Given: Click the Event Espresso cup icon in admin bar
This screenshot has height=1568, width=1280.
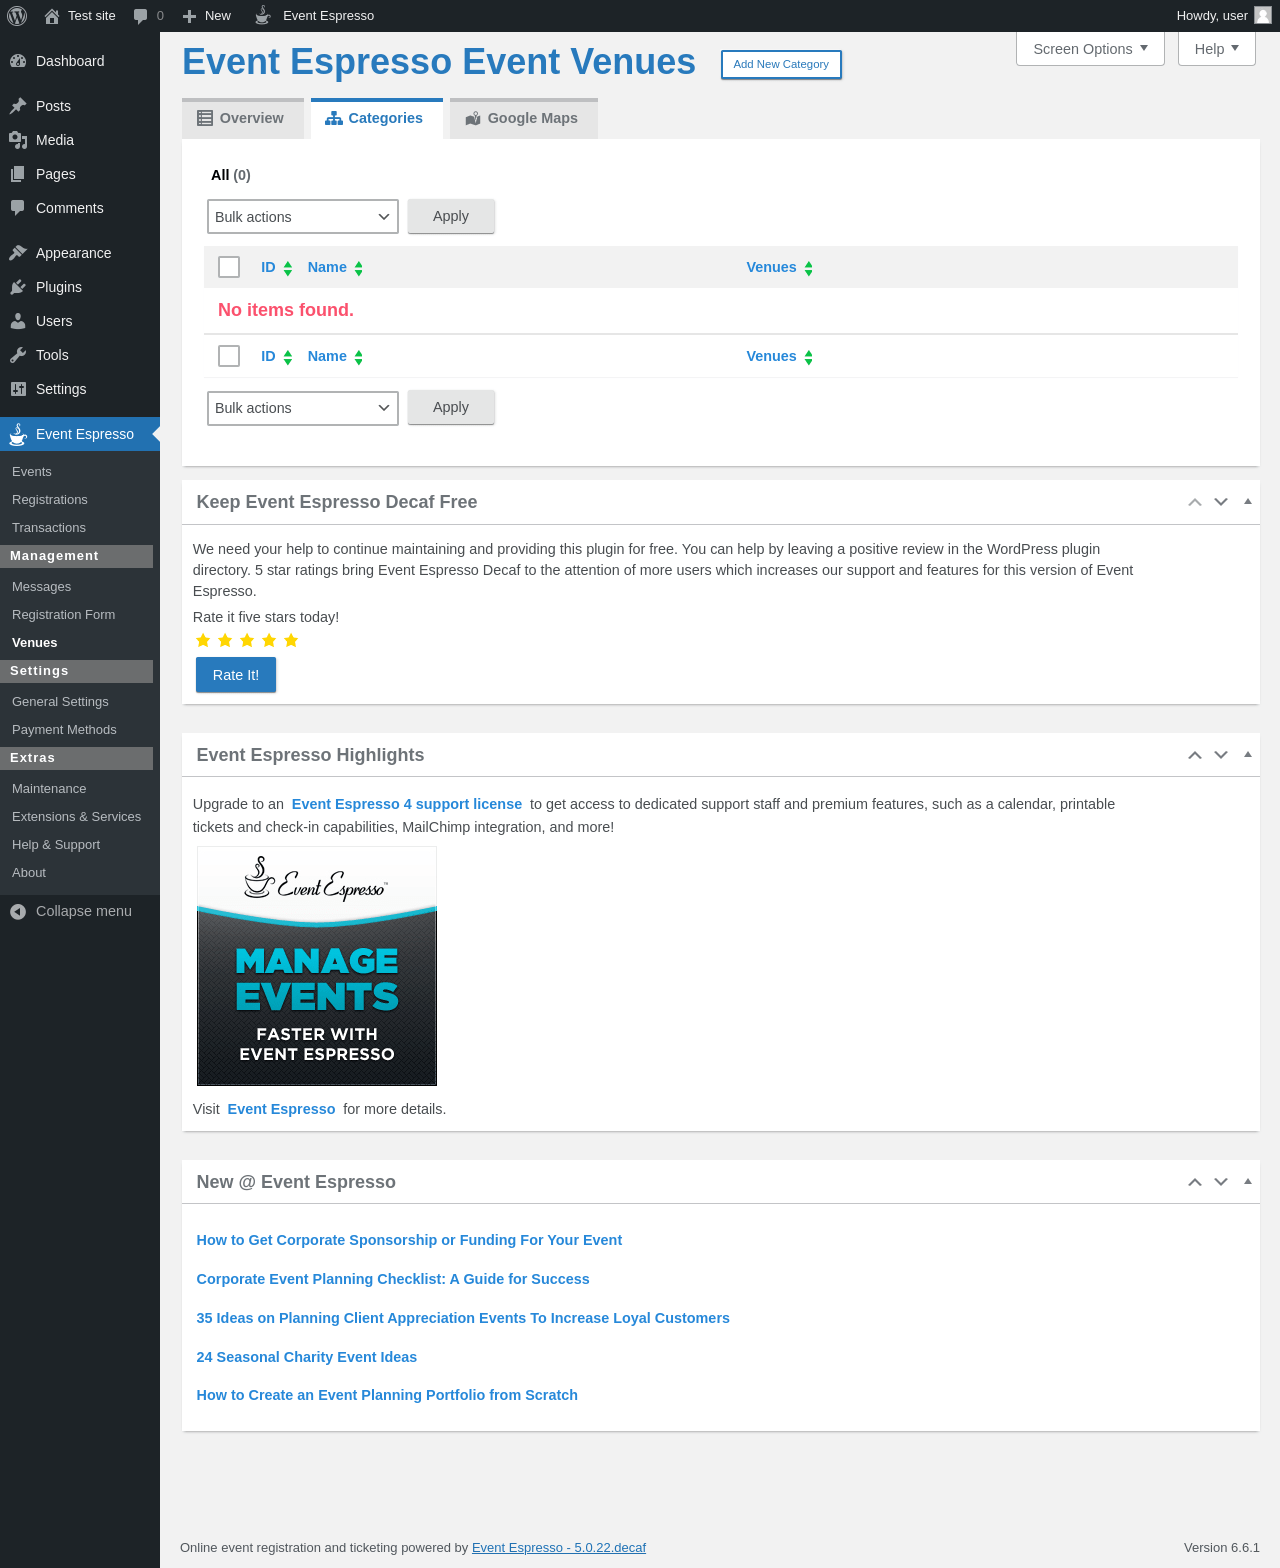Looking at the screenshot, I should tap(263, 15).
